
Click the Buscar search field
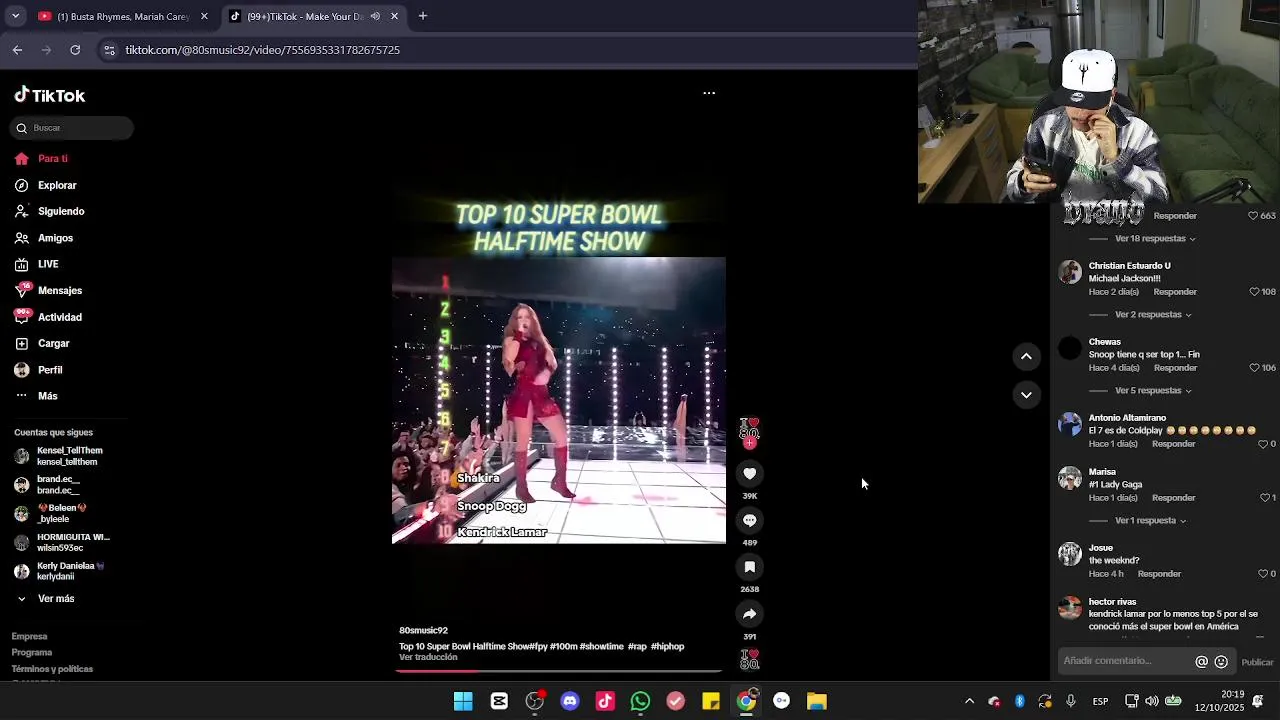pos(73,128)
